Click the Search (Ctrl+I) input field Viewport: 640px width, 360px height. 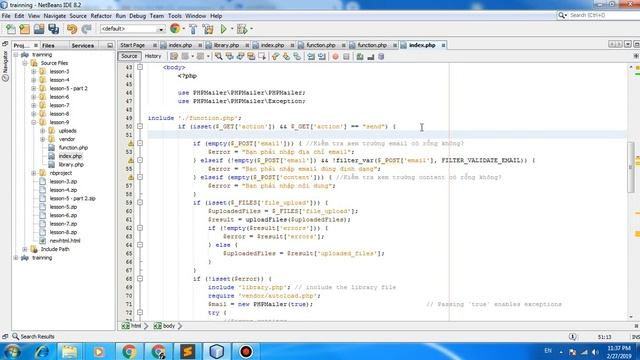(603, 15)
